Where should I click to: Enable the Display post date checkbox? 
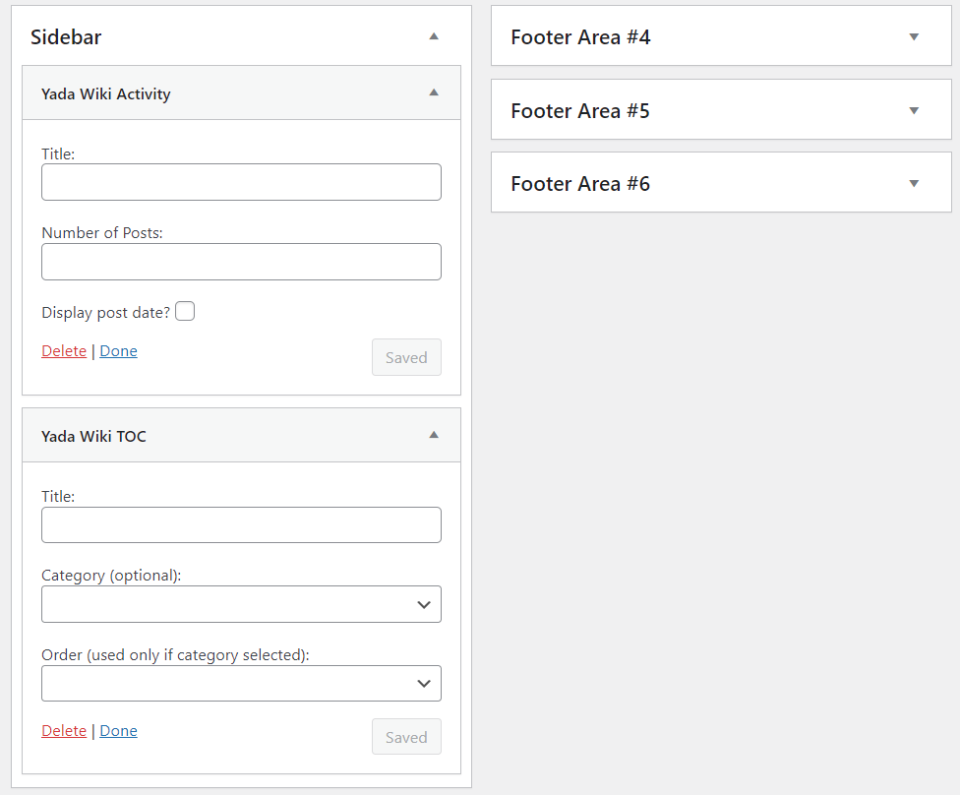point(185,312)
